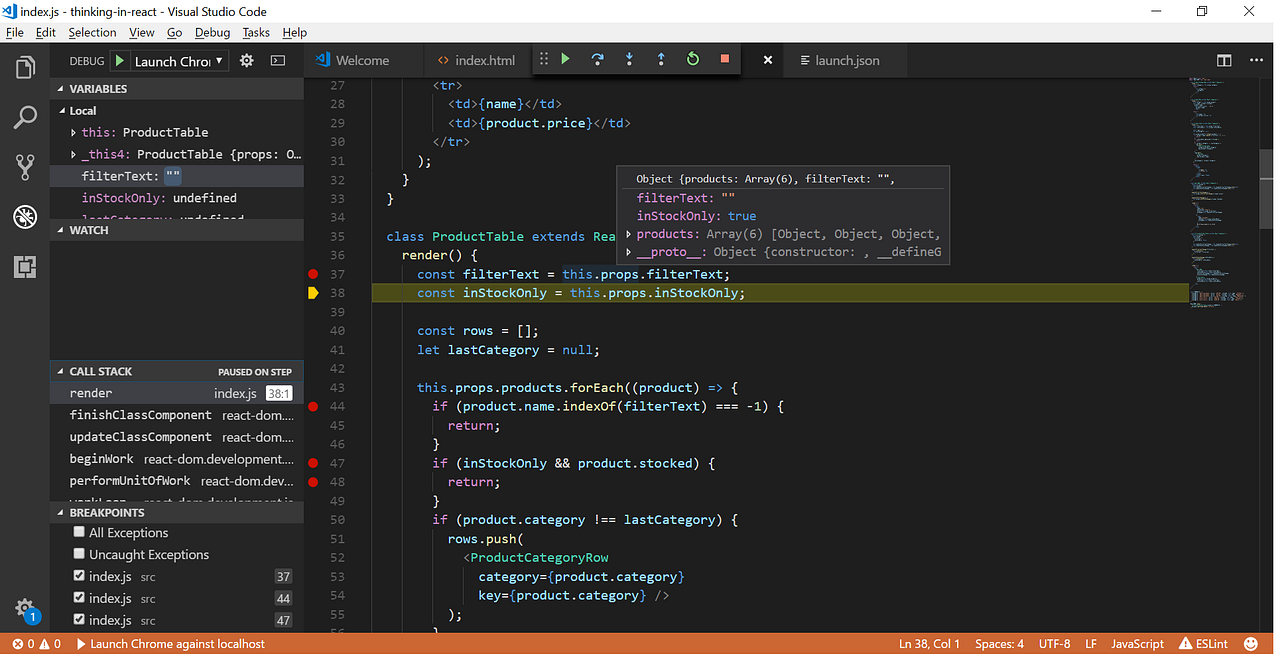Screen dimensions: 1280x658
Task: Change encoding via UTF-8
Action: click(x=1054, y=644)
